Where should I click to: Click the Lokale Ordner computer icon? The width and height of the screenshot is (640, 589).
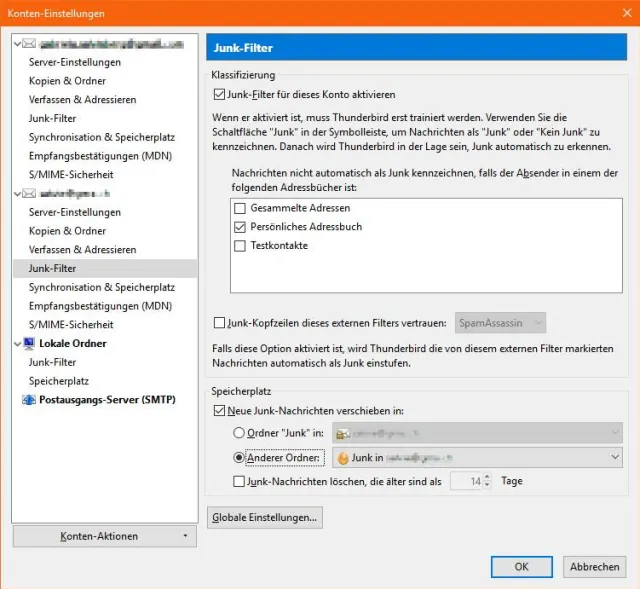tap(32, 344)
